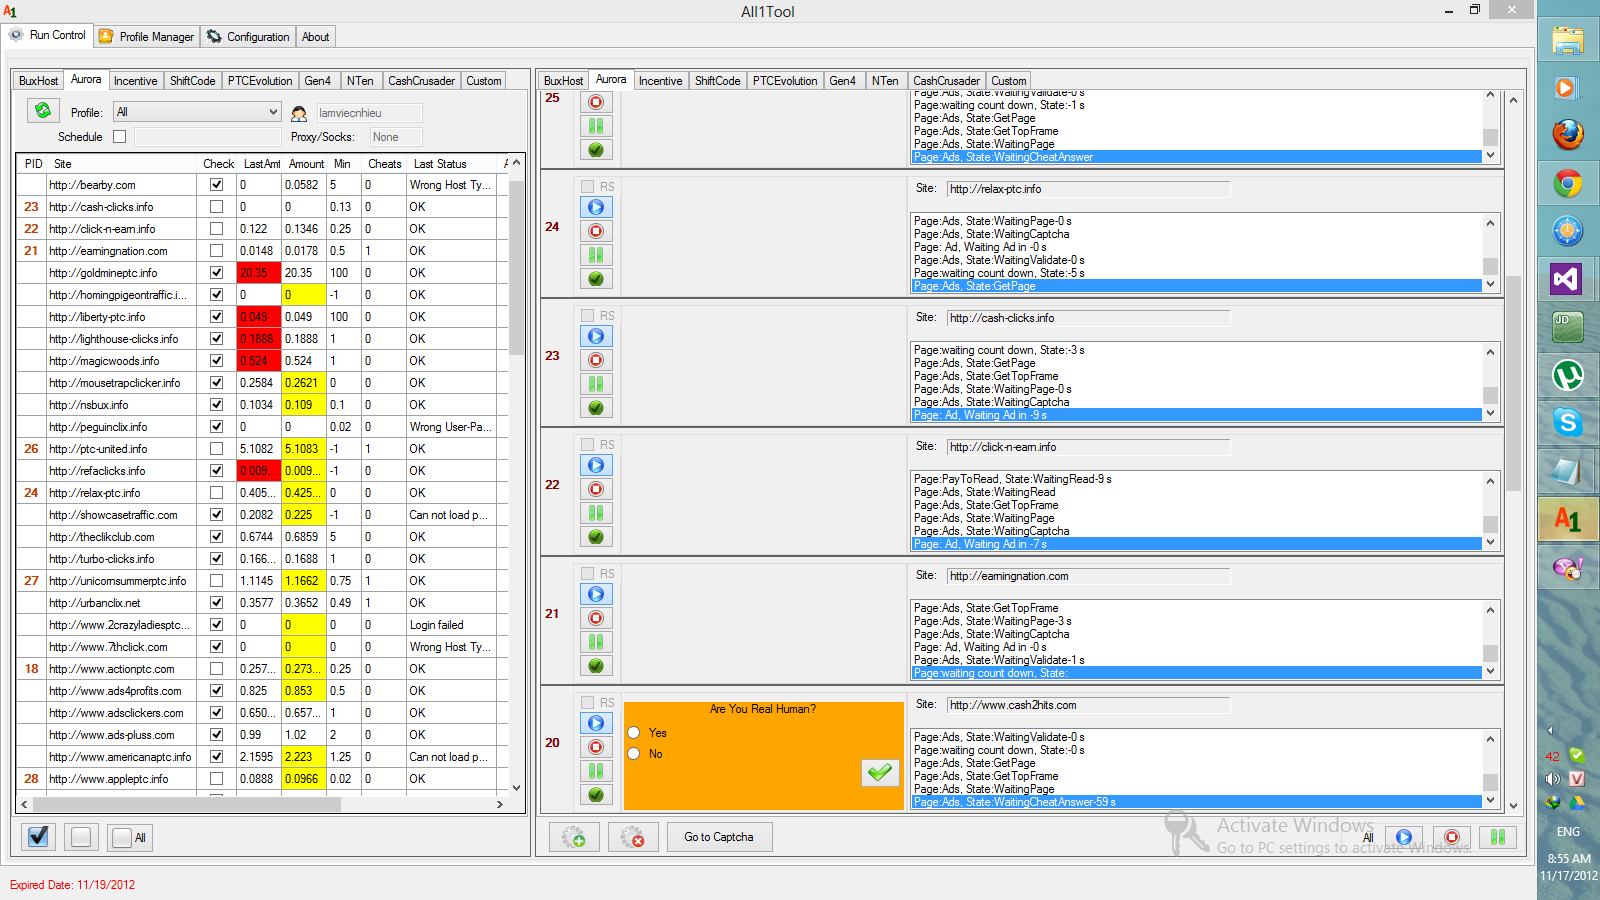Click the green refresh icon beside Profile
Viewport: 1600px width, 900px height.
point(43,111)
